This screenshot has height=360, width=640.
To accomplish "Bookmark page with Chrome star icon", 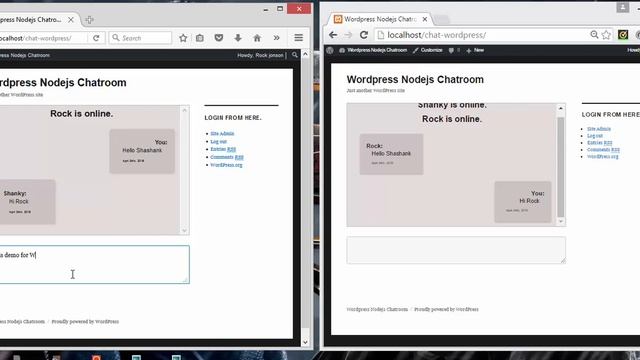I will 607,35.
